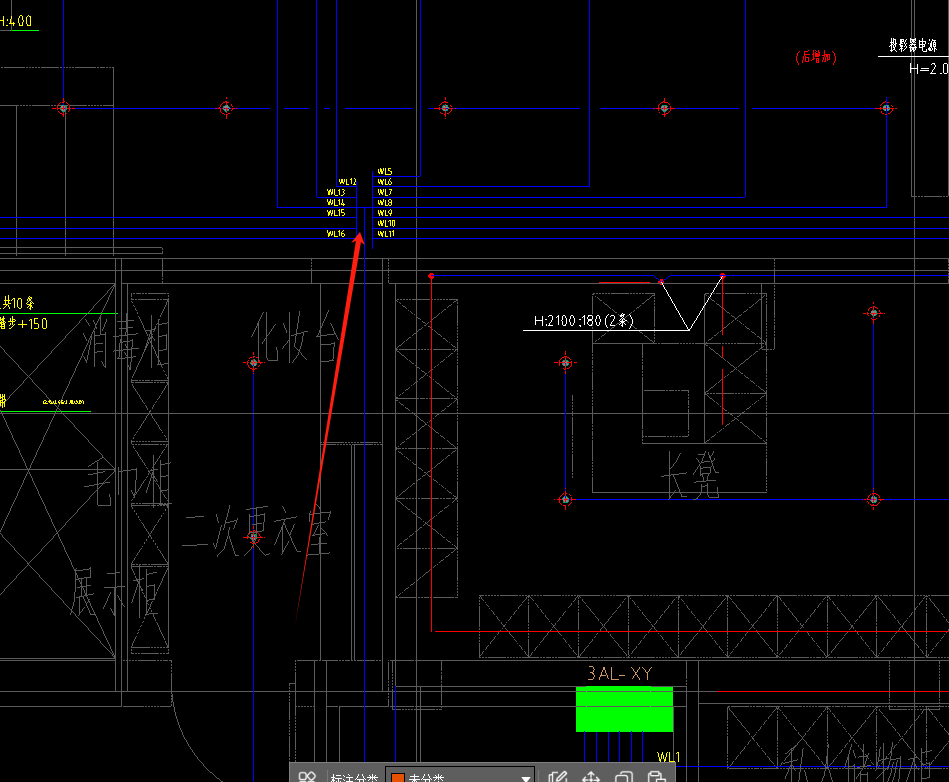Click the 消毒柜 cabinet label
949x782 pixels.
coord(126,343)
